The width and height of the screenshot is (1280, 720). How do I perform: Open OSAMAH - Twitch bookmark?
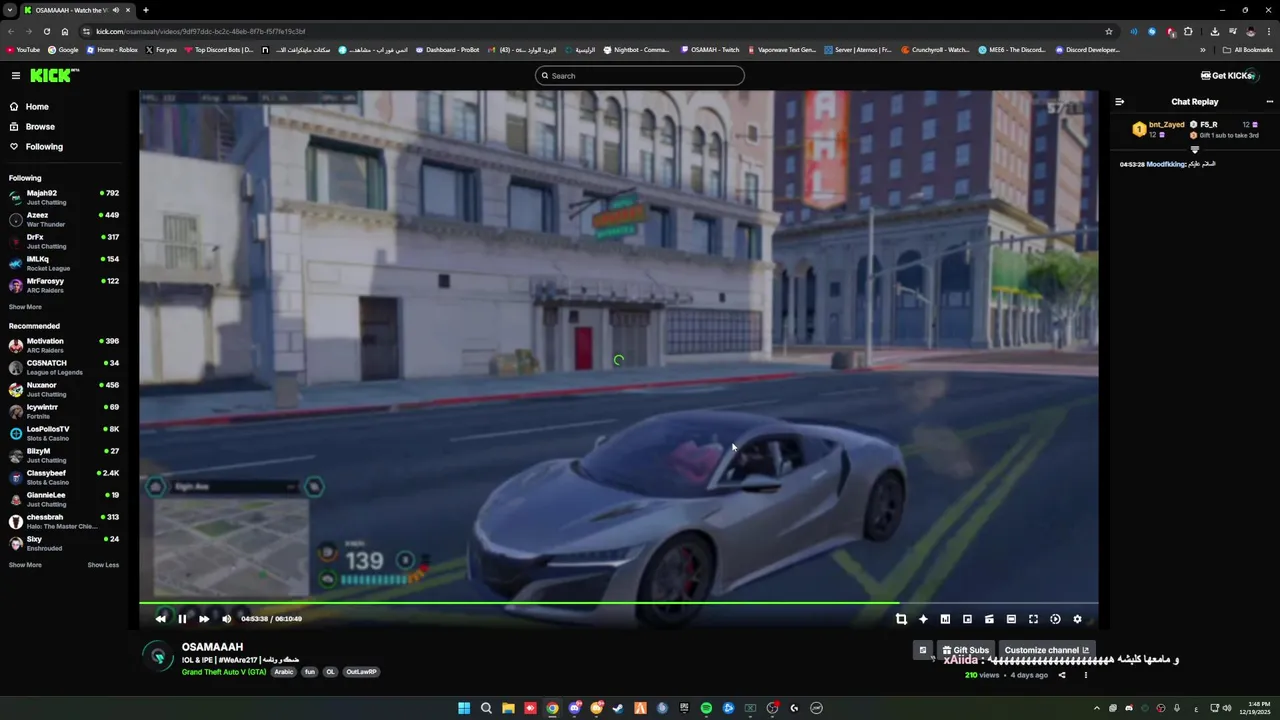[710, 50]
